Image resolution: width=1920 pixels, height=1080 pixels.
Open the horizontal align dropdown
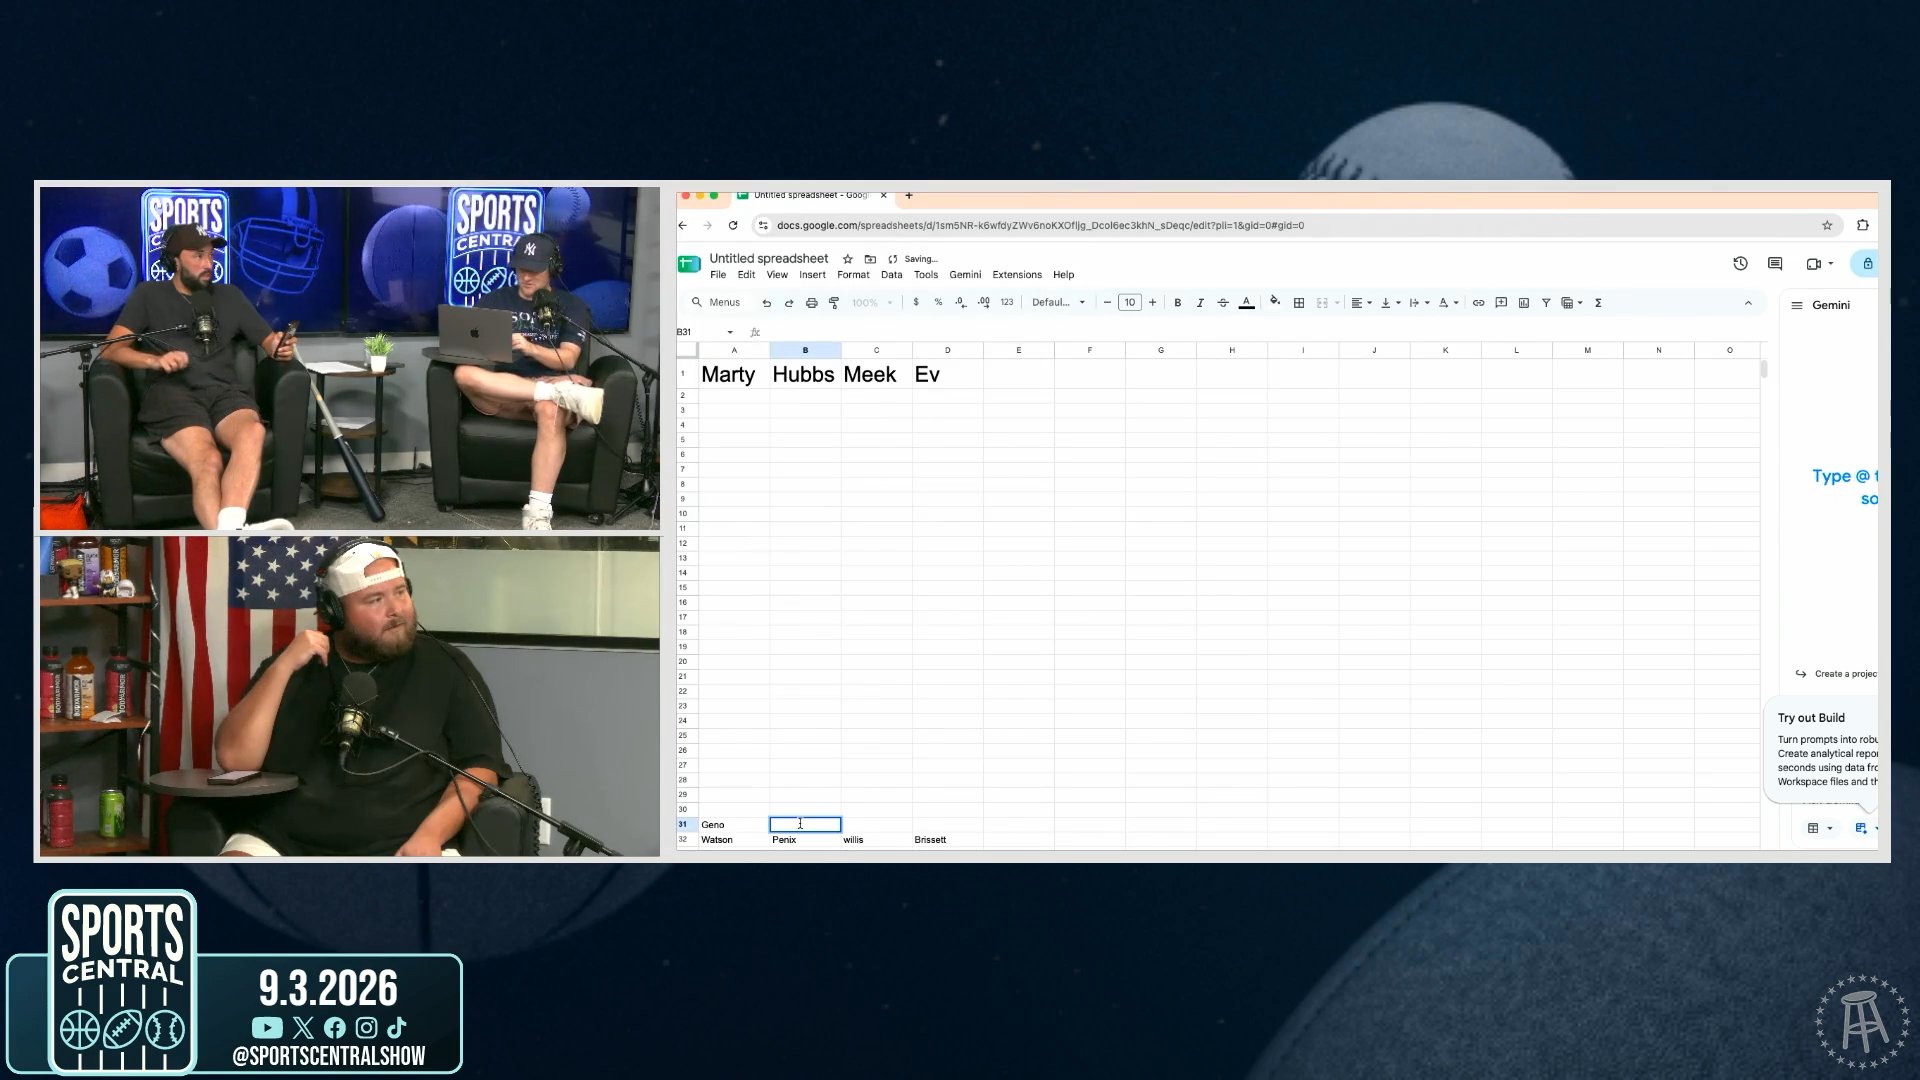point(1361,303)
